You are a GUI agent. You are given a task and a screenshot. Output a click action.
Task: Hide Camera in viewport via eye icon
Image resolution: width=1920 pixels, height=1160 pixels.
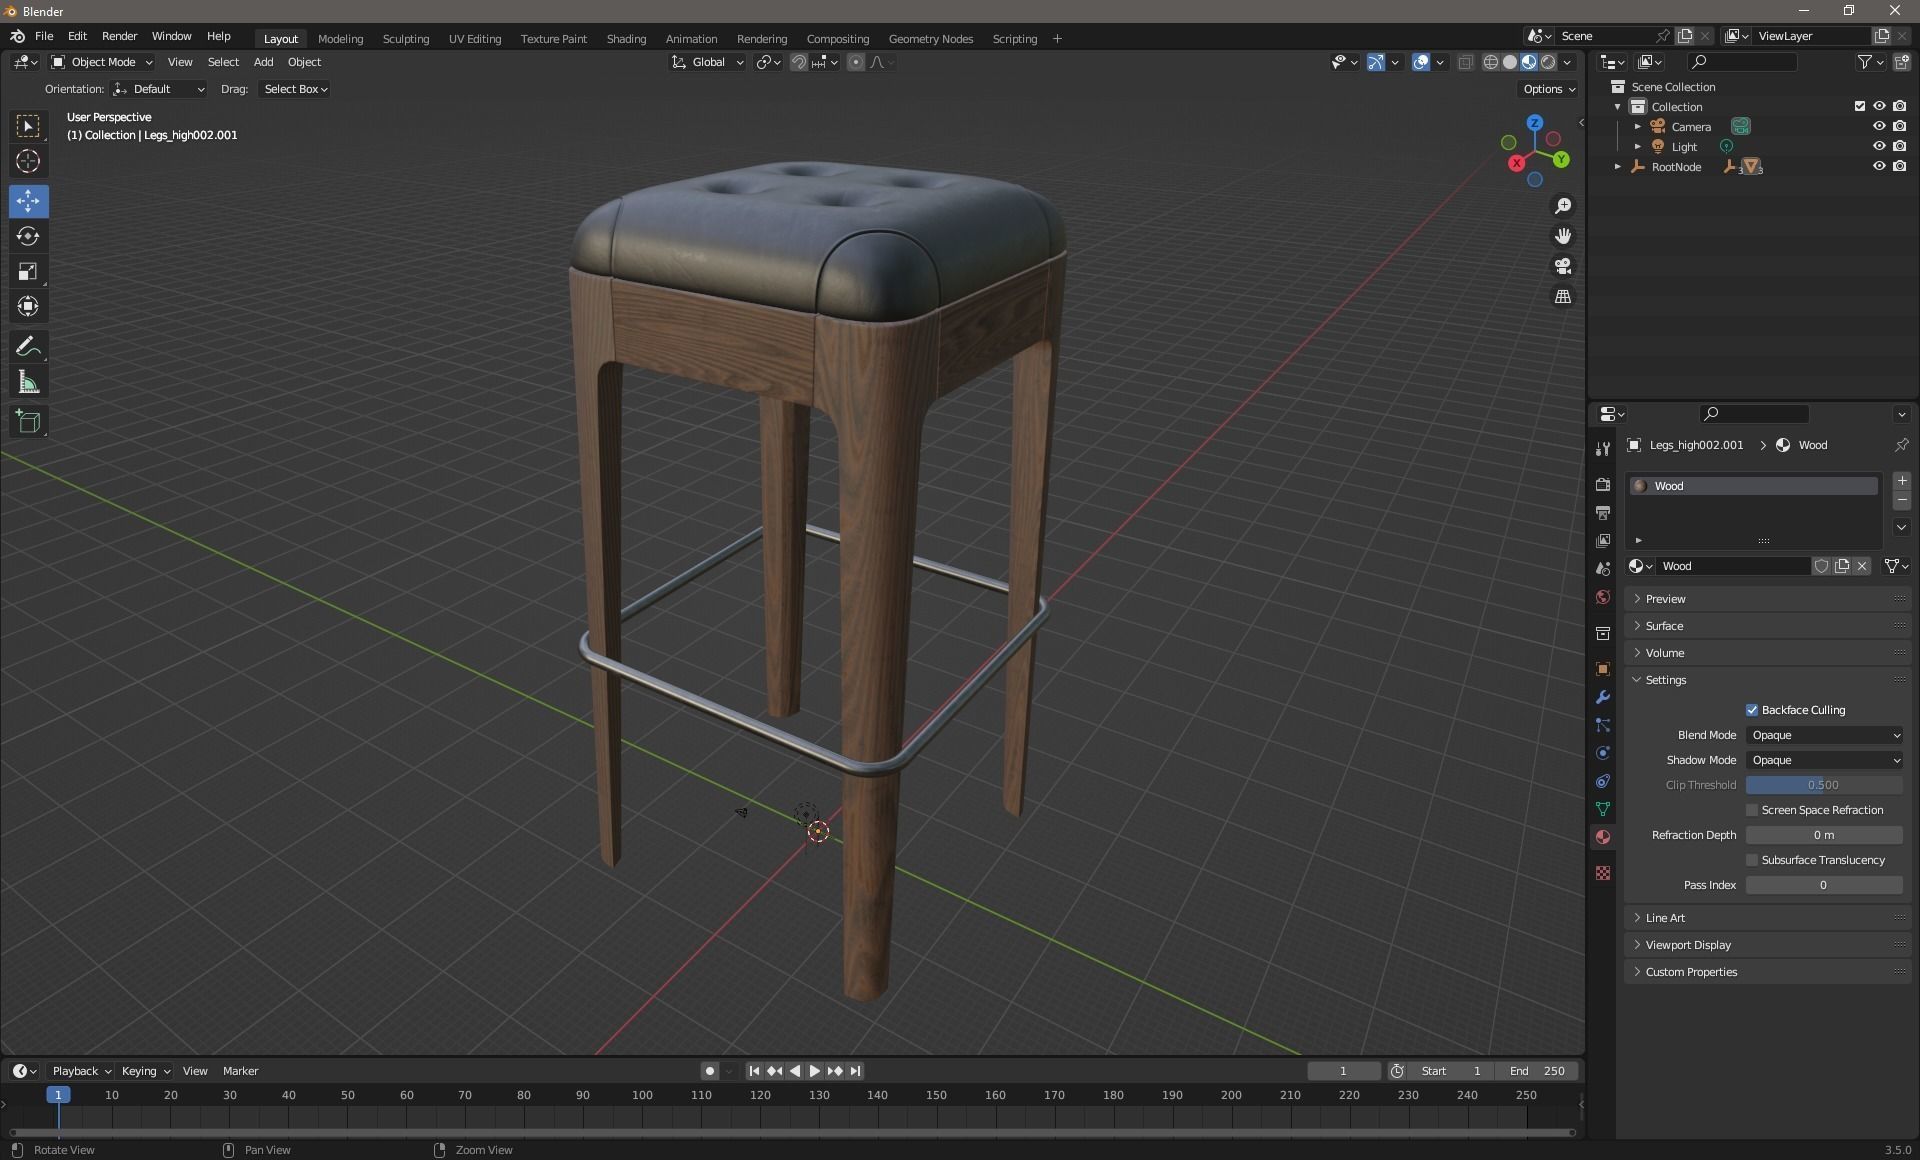pos(1879,126)
